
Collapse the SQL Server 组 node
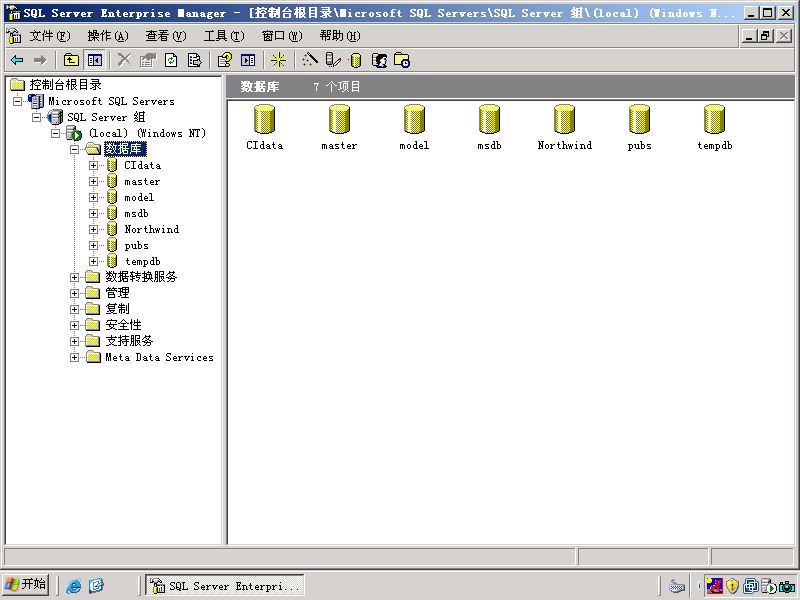pyautogui.click(x=36, y=117)
